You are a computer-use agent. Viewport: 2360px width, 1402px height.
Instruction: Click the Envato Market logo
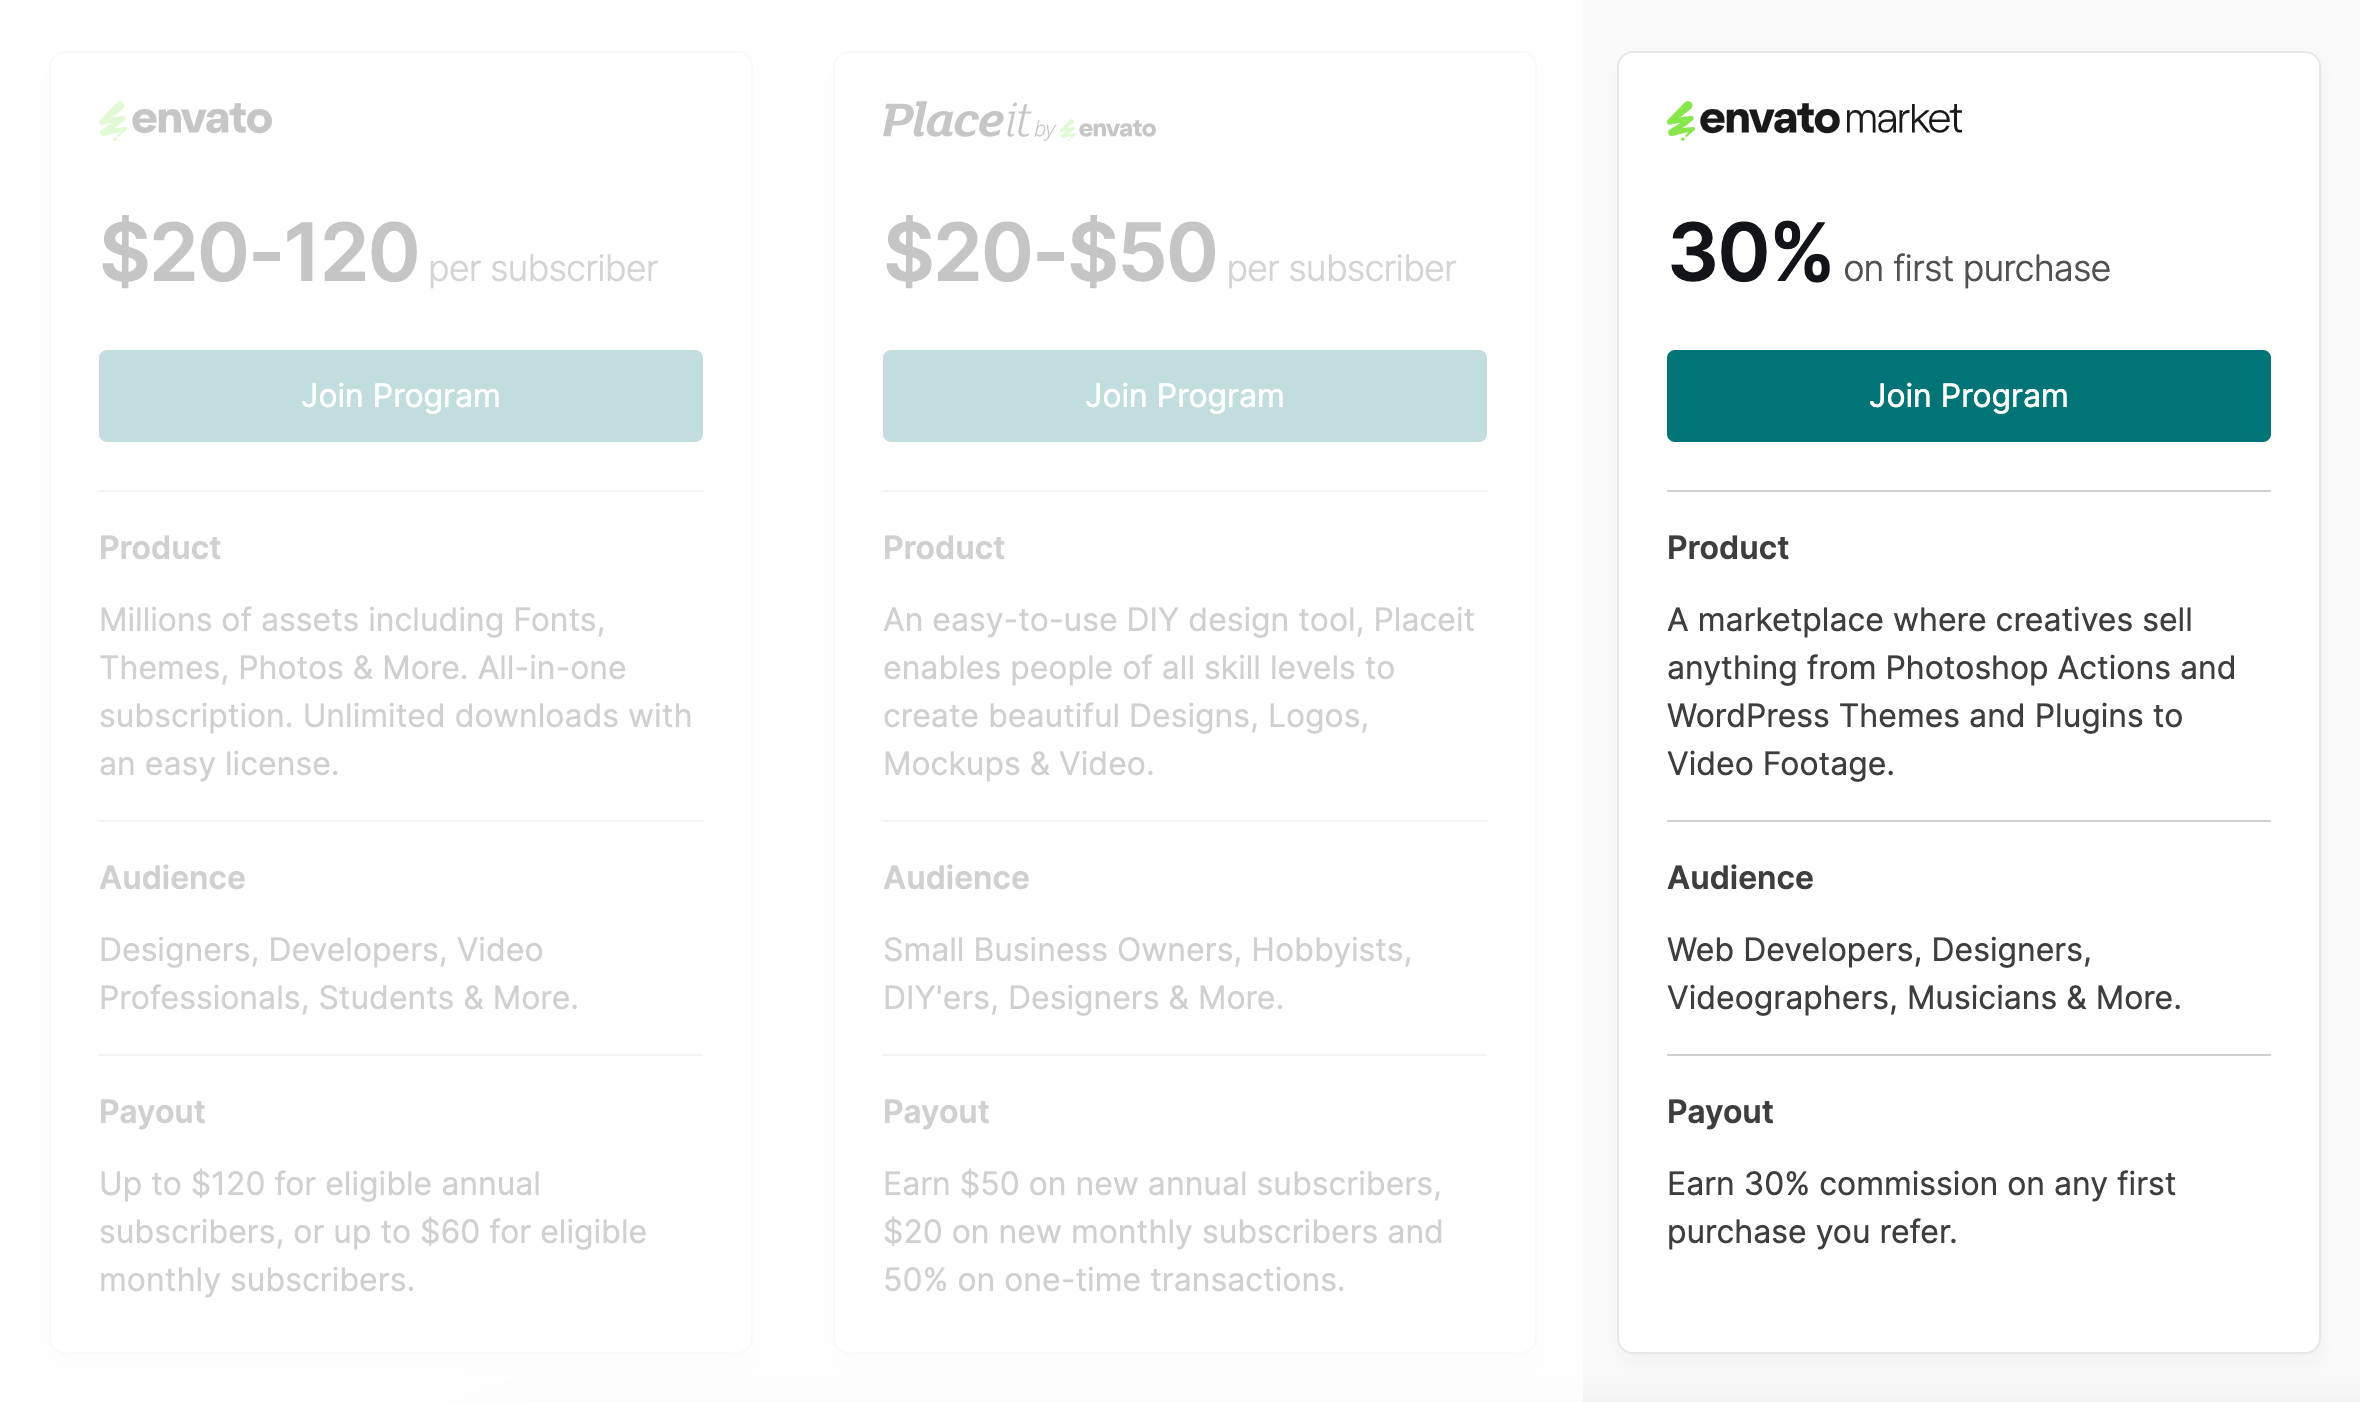(x=1813, y=119)
